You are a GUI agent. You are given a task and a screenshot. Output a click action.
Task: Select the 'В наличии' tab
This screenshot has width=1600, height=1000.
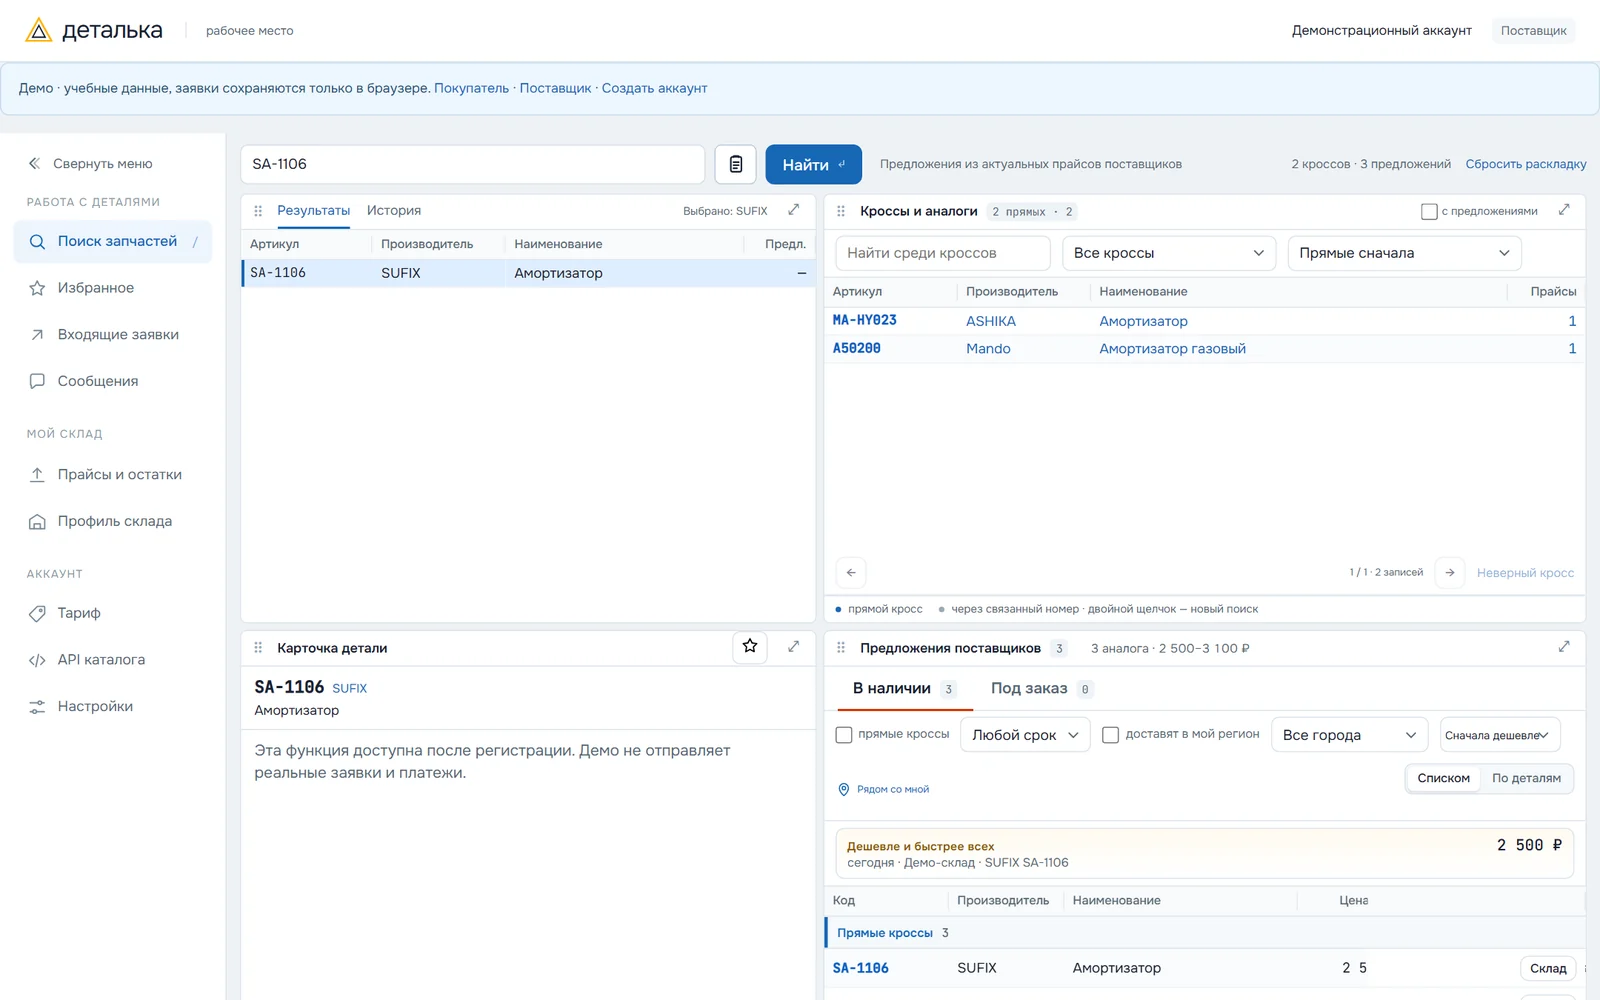904,688
